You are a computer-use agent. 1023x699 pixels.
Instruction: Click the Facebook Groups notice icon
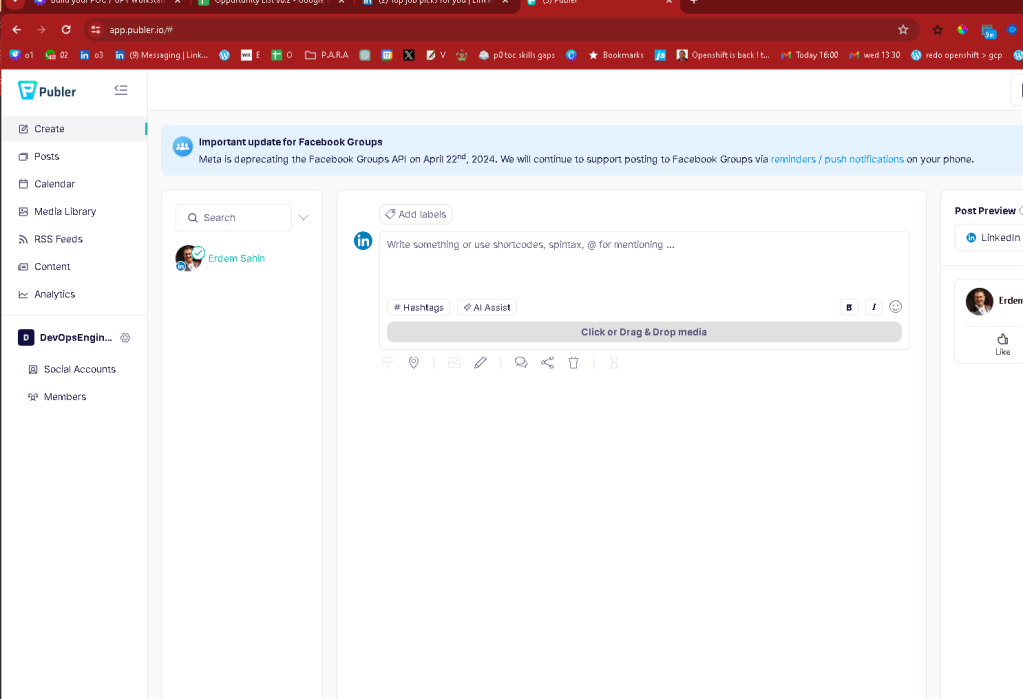pyautogui.click(x=183, y=146)
